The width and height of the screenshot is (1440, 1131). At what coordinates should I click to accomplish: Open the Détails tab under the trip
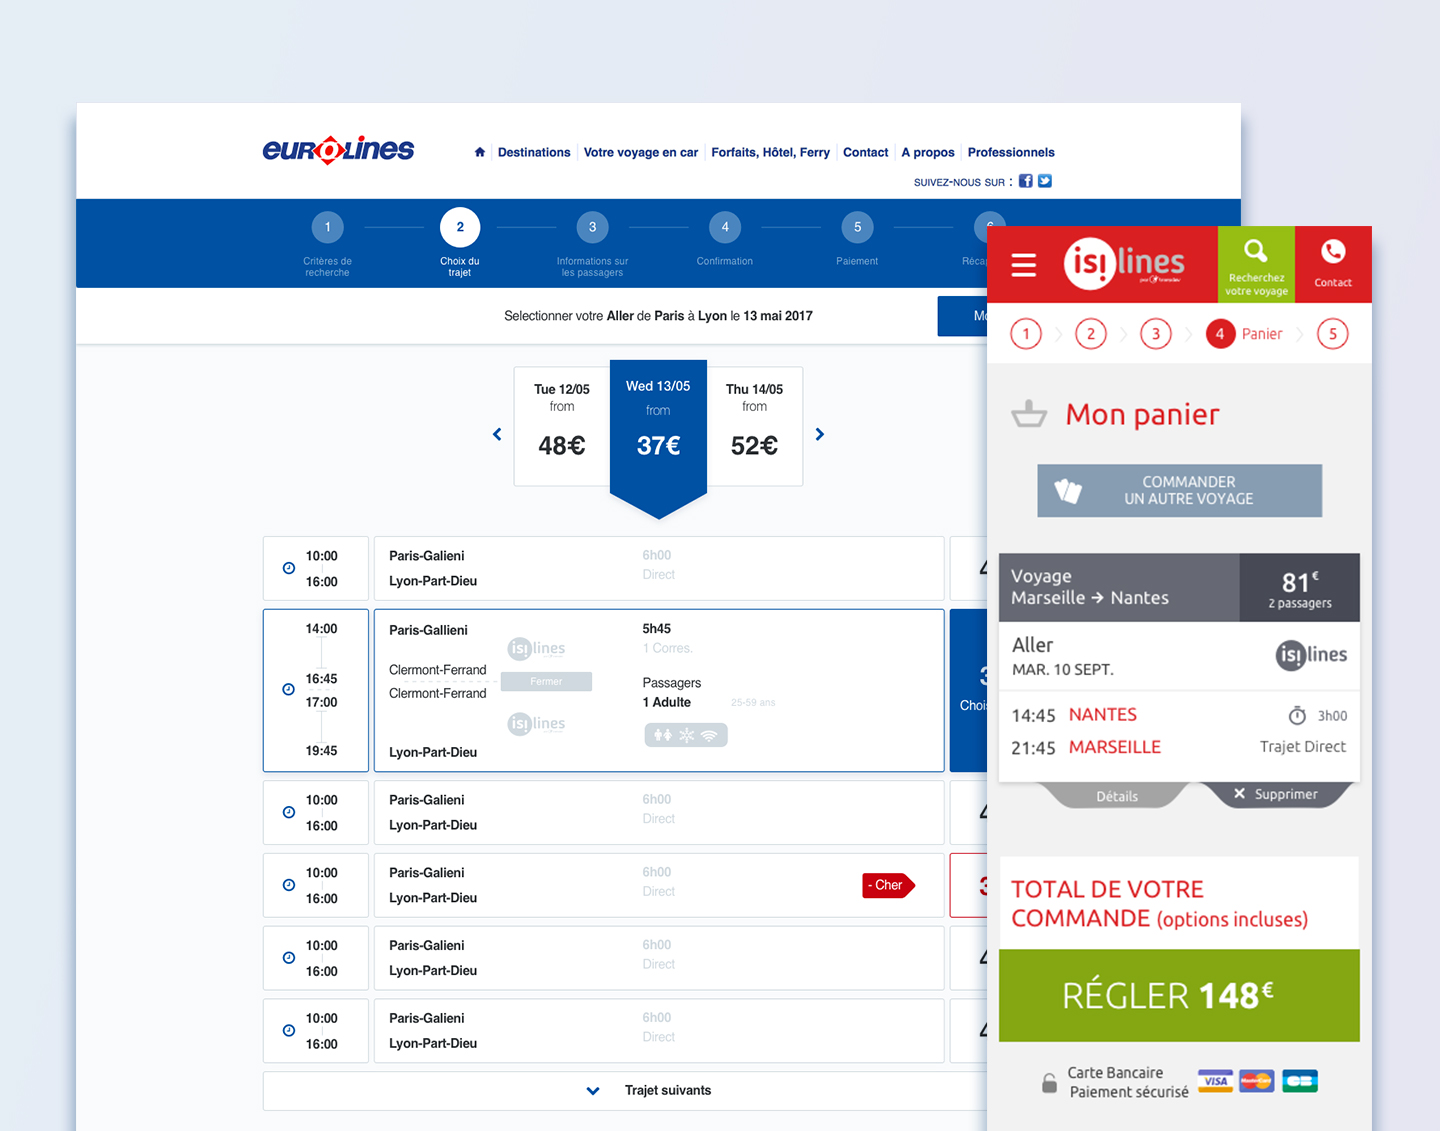point(1116,796)
